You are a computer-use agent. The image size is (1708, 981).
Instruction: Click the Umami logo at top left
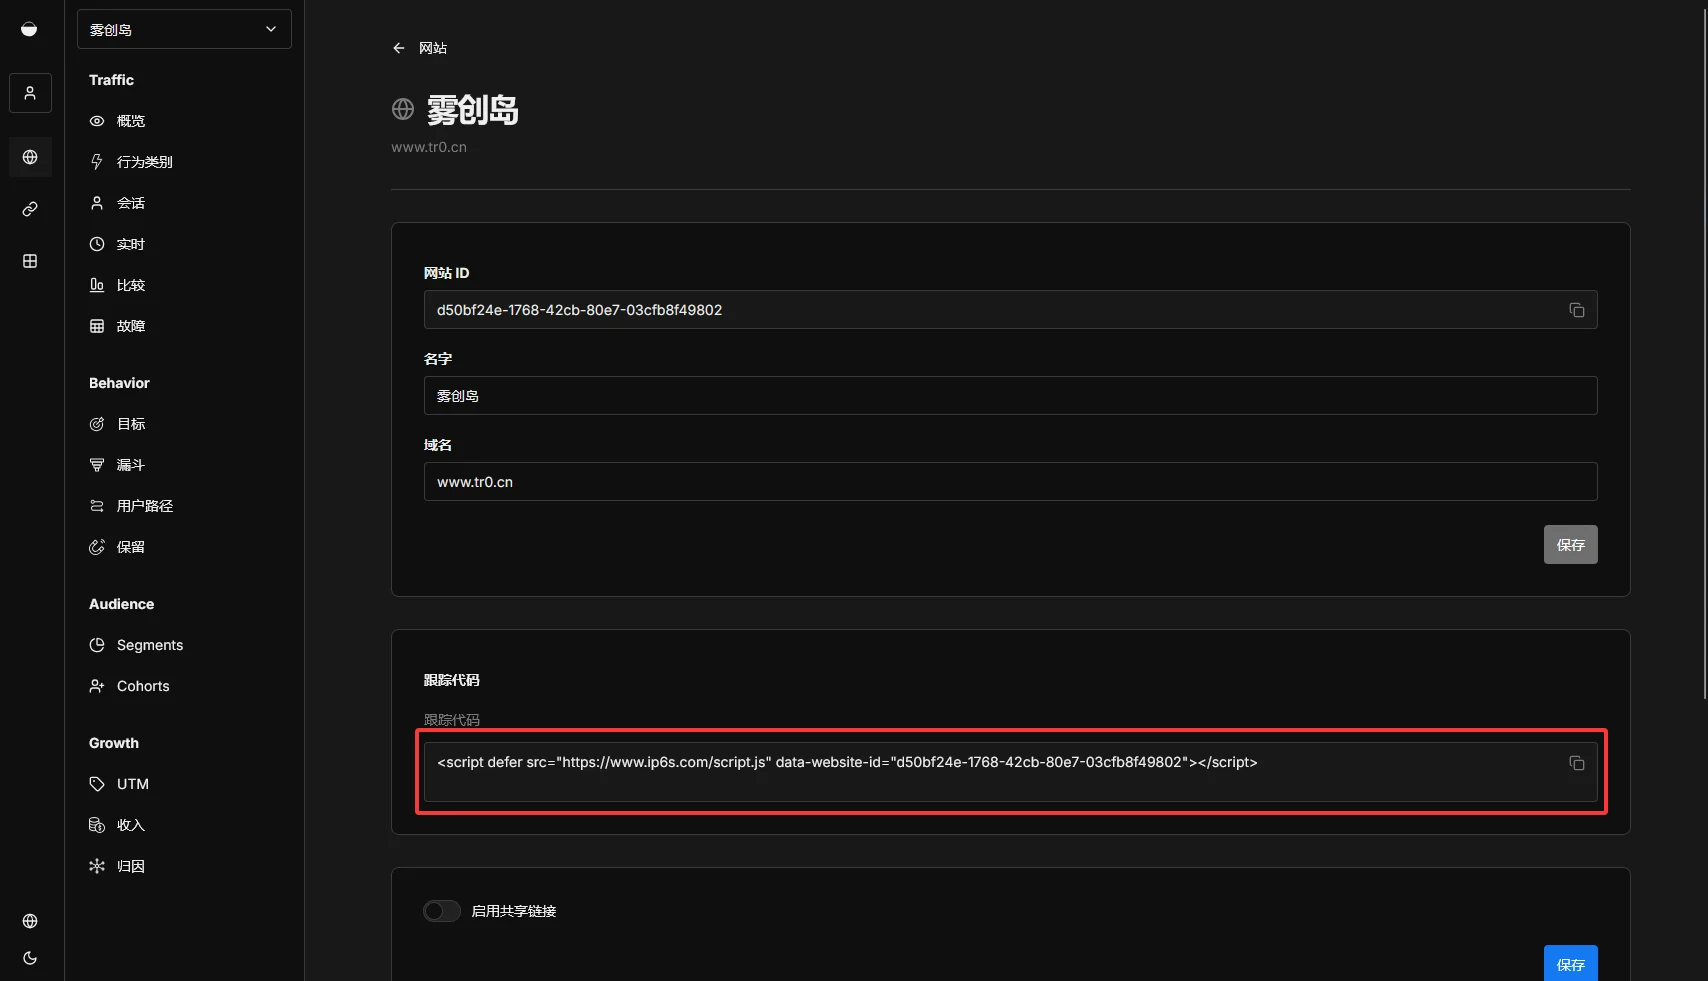pyautogui.click(x=29, y=29)
